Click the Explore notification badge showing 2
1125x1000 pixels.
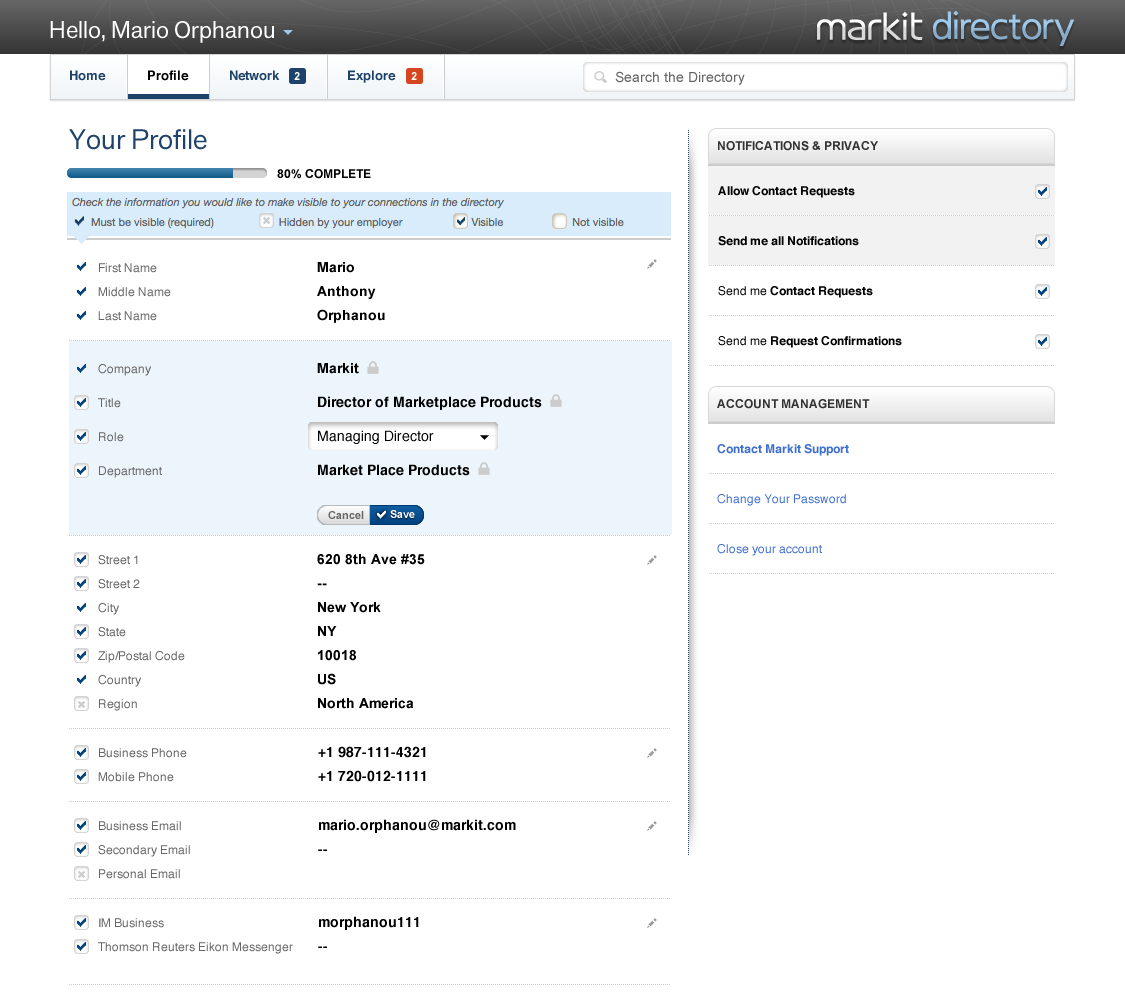[414, 76]
